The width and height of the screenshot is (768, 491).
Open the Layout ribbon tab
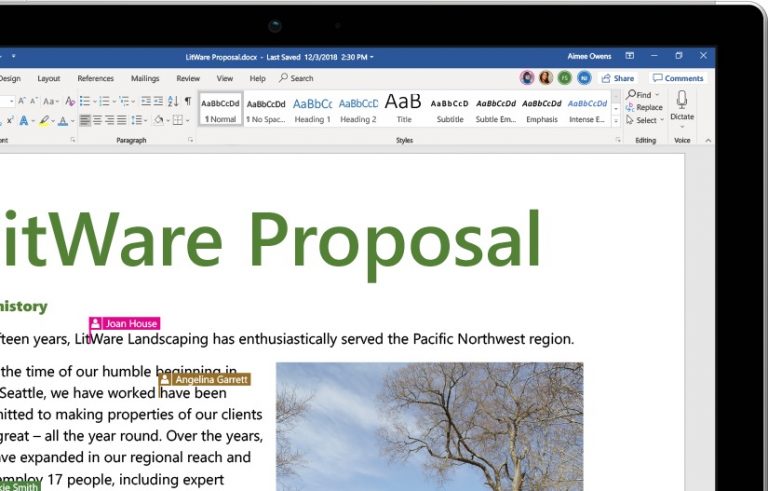click(x=48, y=78)
